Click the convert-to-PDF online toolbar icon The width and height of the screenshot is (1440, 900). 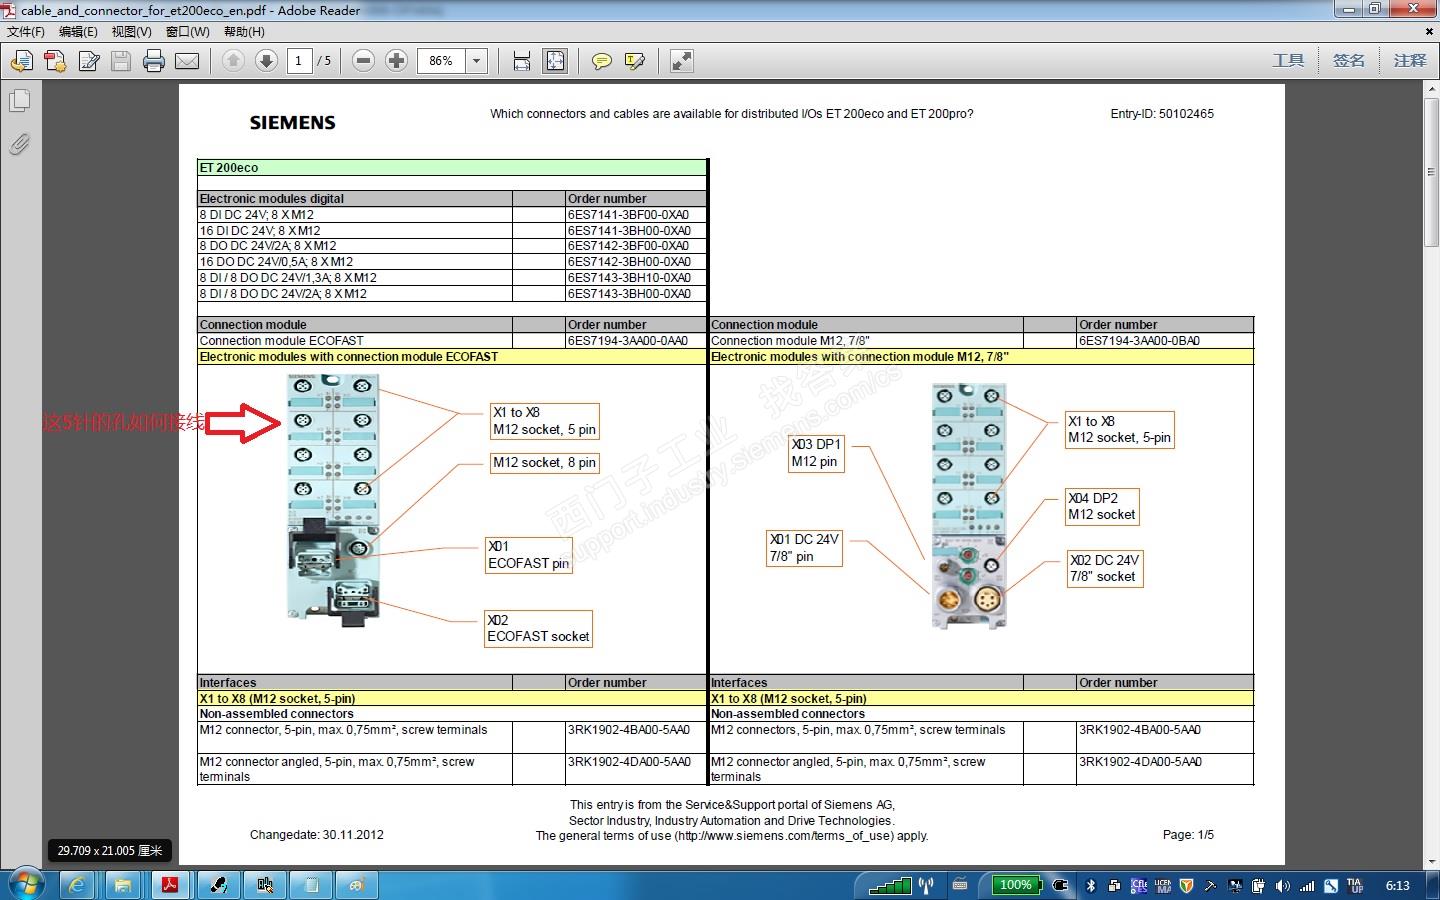coord(21,61)
